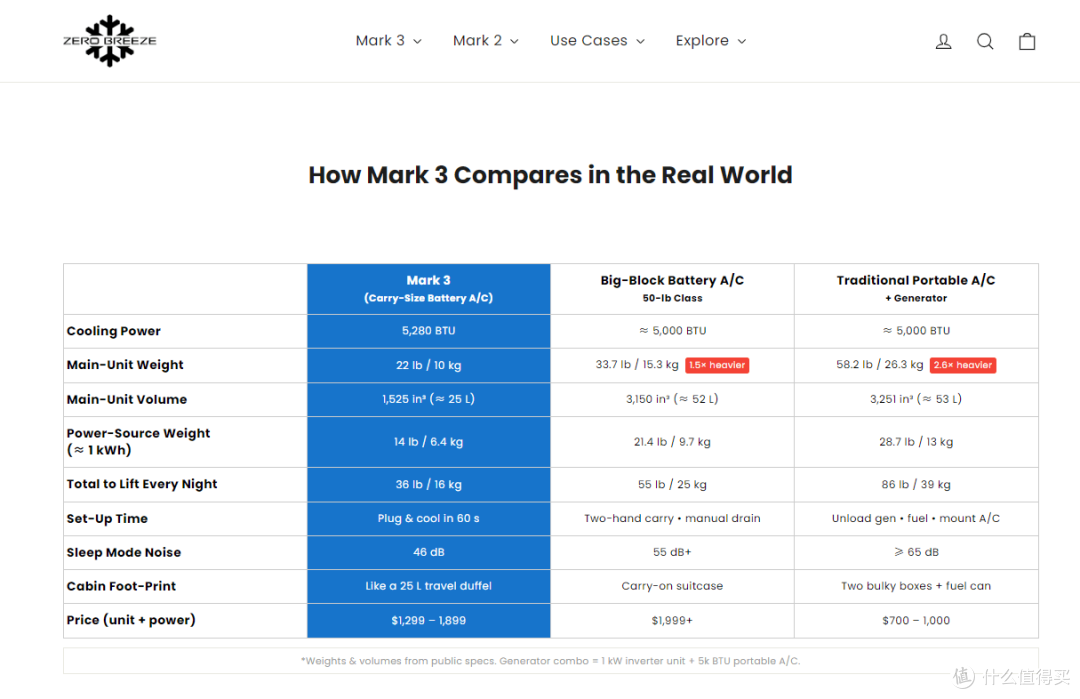The image size is (1080, 699).
Task: Click the "3,150 in³ (≈ 52 L)" cell
Action: click(672, 399)
